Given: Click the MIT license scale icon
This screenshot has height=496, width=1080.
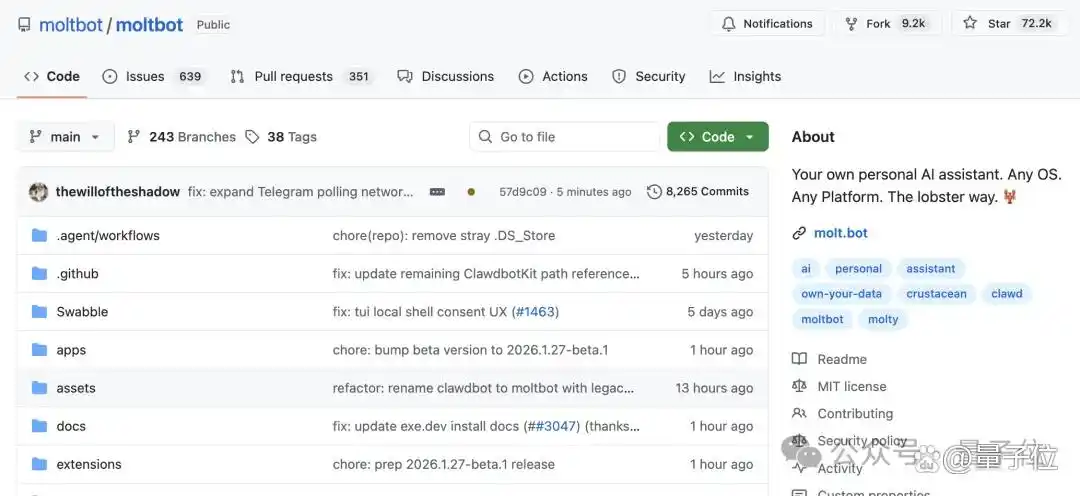Looking at the screenshot, I should tap(799, 386).
